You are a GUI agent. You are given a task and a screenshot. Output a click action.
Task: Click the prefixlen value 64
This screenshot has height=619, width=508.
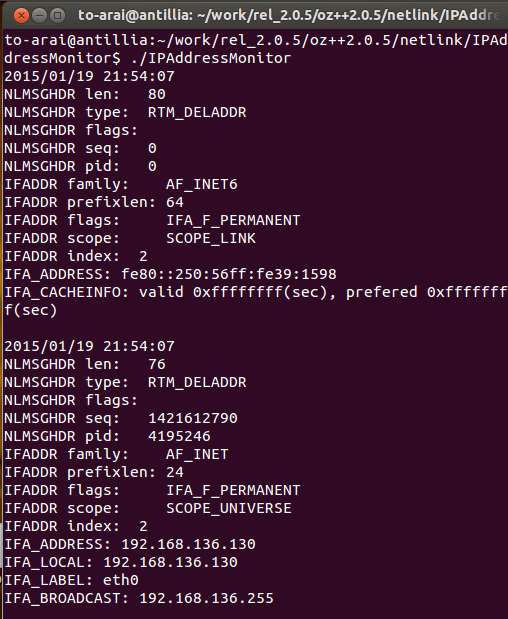click(175, 203)
